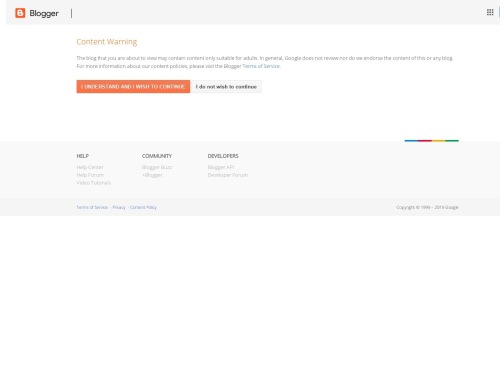Visit the Help Forum link
Image resolution: width=500 pixels, height=375 pixels.
[x=90, y=175]
